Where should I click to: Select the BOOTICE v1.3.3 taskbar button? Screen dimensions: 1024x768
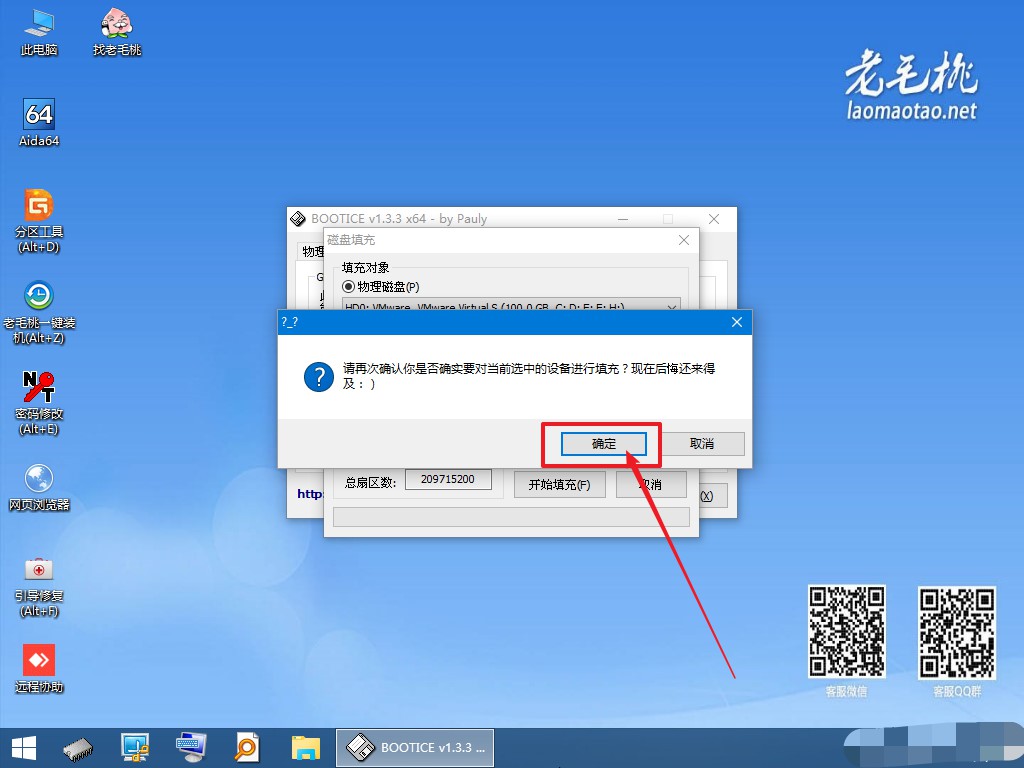tap(415, 748)
